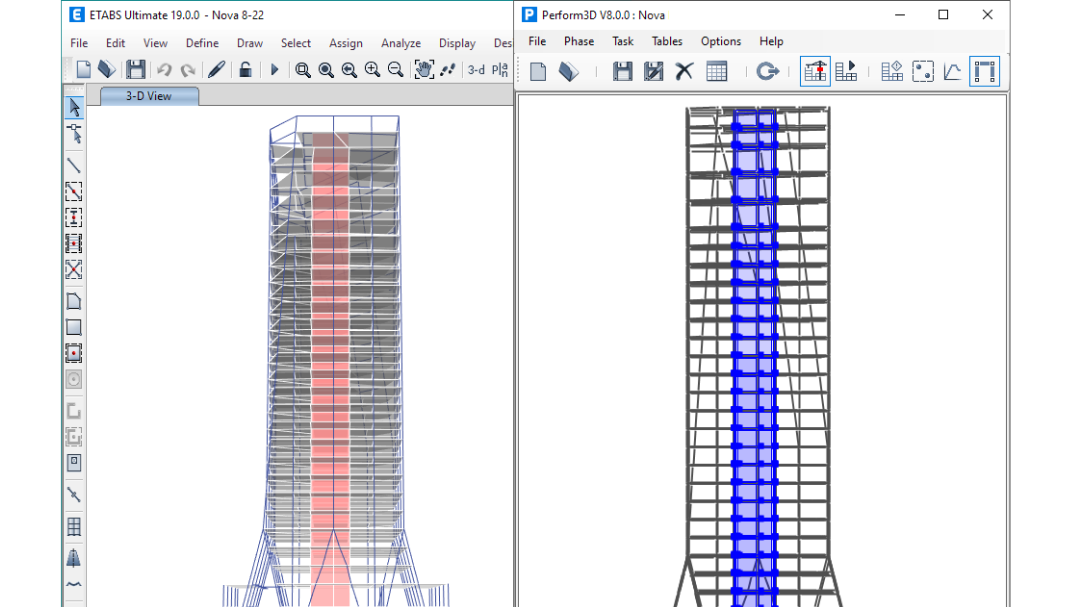
Task: Click the Save icon in ETABS toolbar
Action: (x=135, y=69)
